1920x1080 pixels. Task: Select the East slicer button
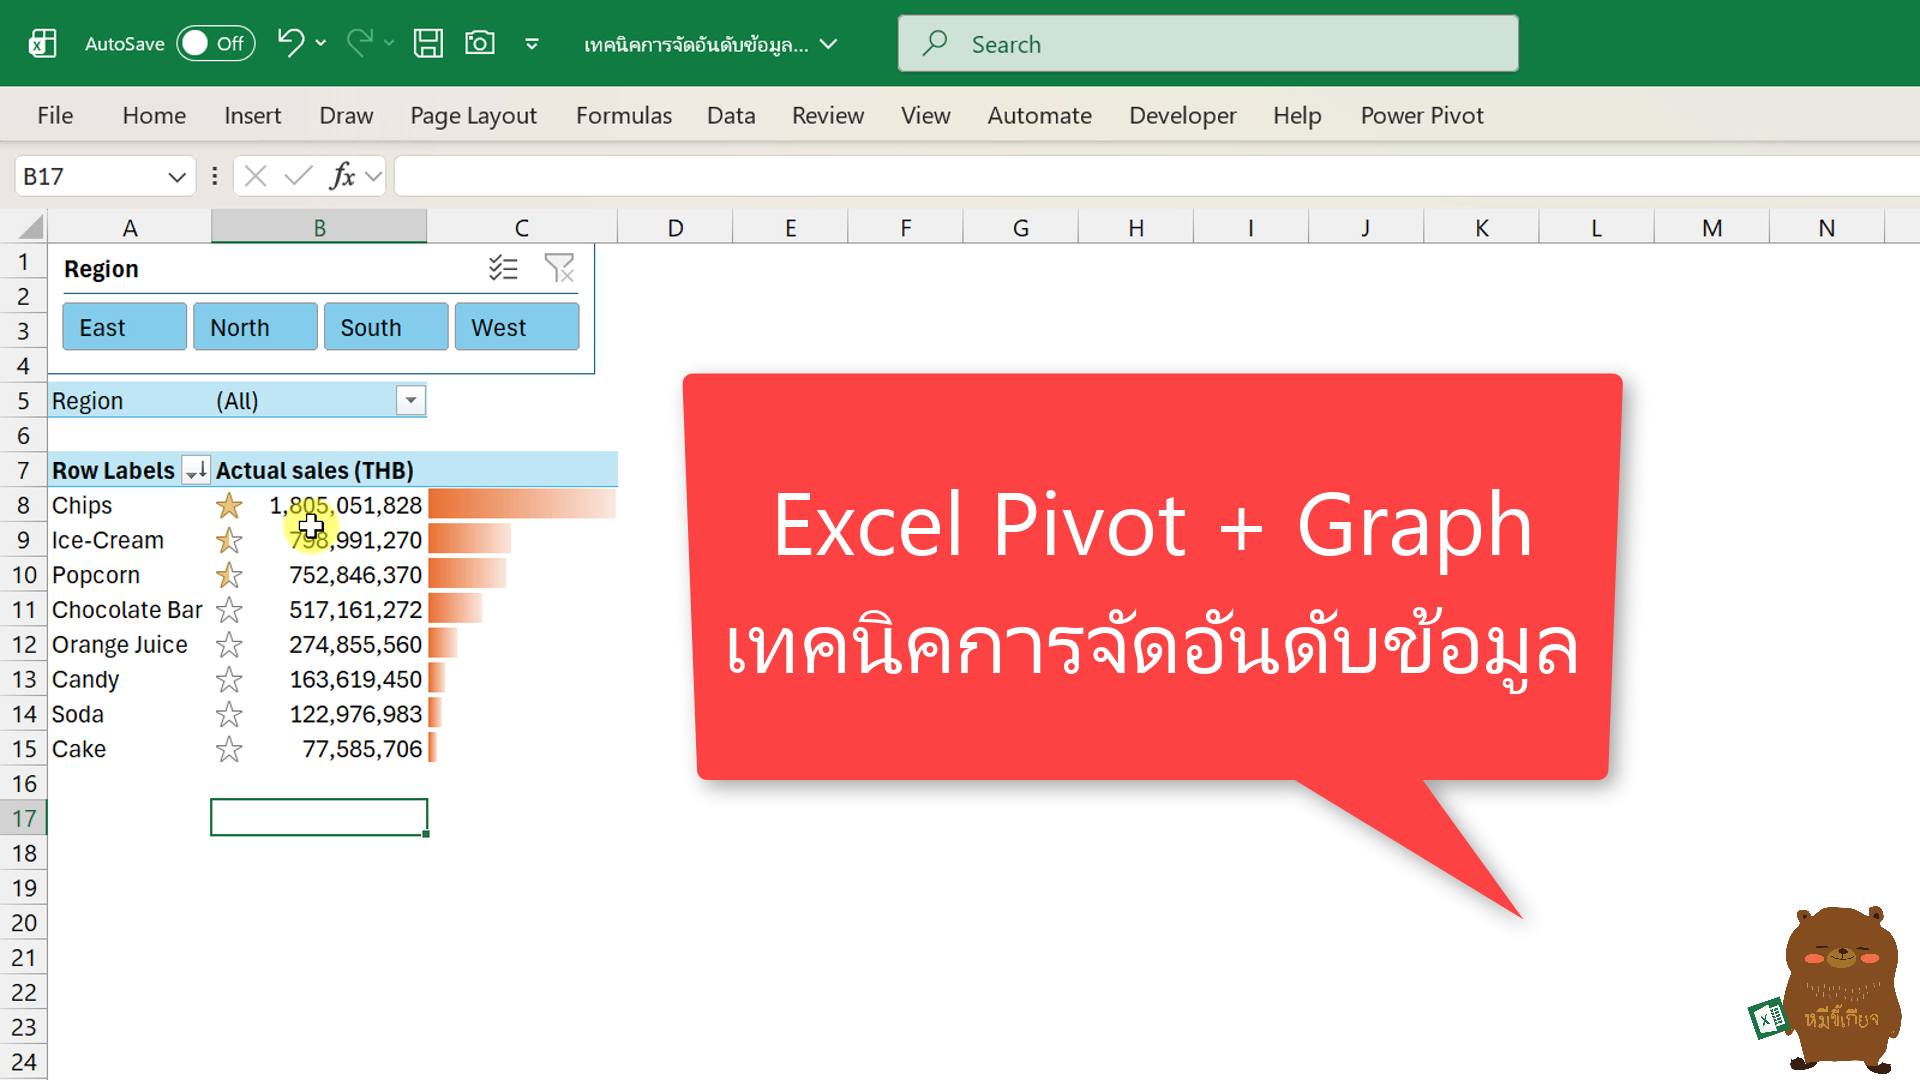[x=125, y=327]
